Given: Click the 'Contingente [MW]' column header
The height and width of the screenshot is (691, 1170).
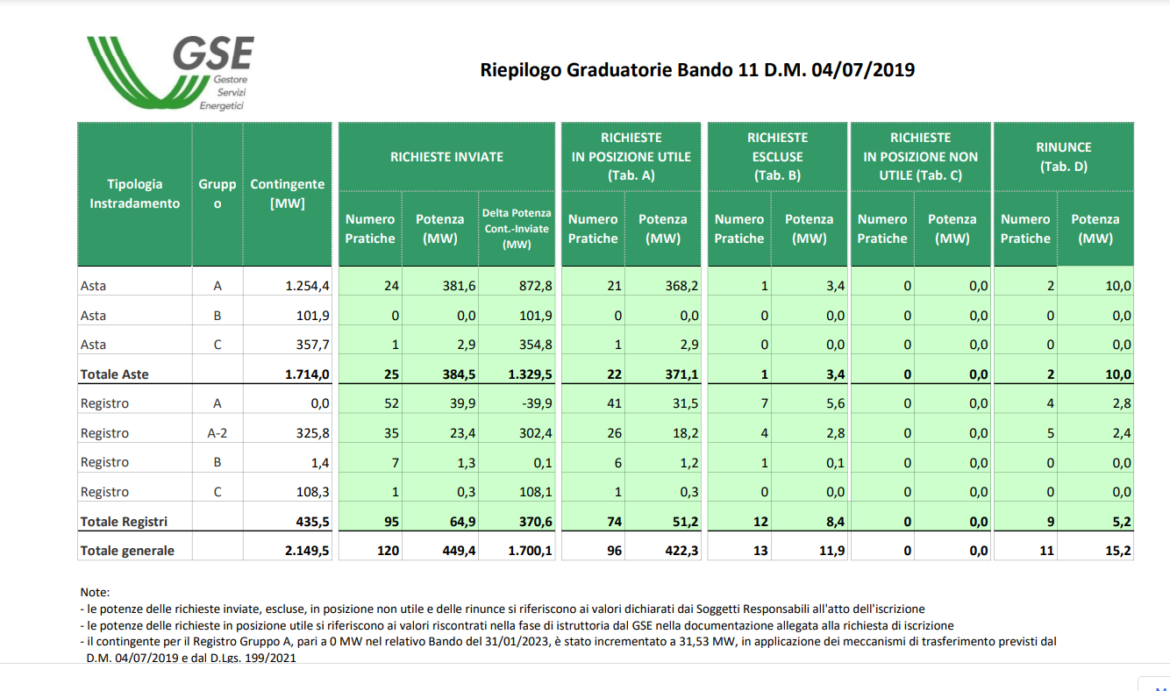Looking at the screenshot, I should (287, 194).
